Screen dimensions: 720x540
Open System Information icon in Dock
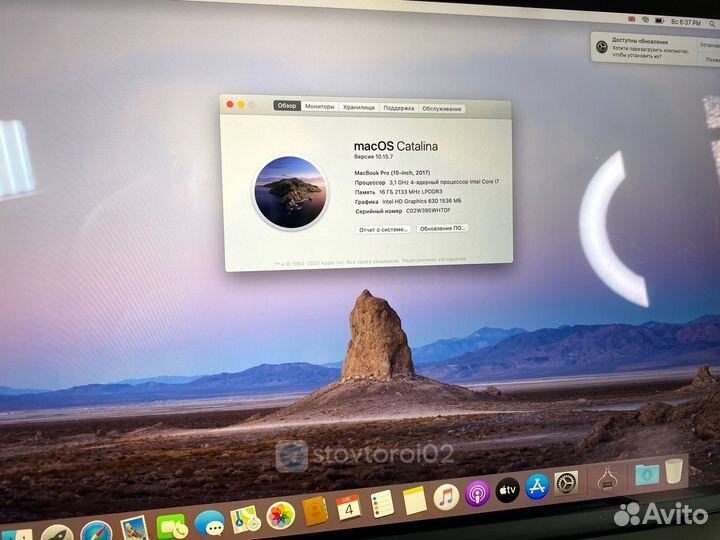pos(607,479)
